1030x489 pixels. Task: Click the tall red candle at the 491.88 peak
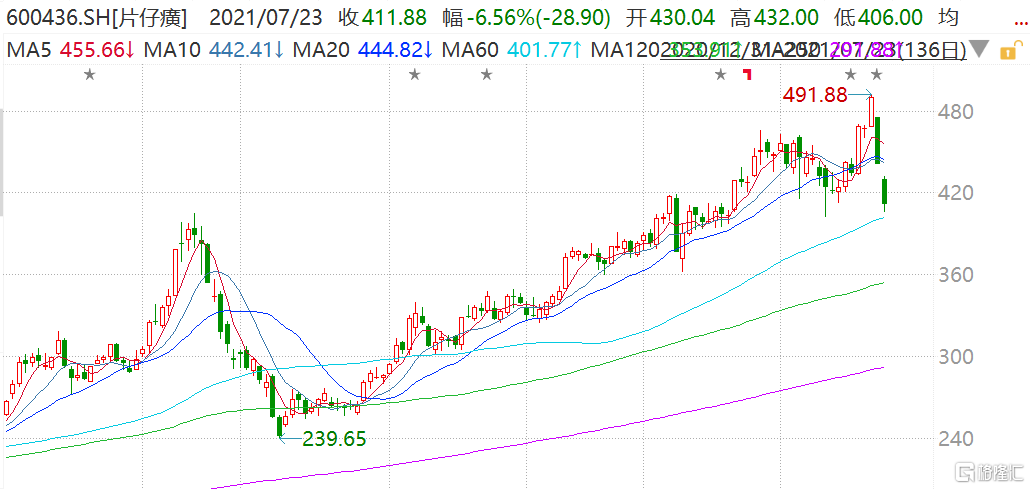point(872,110)
